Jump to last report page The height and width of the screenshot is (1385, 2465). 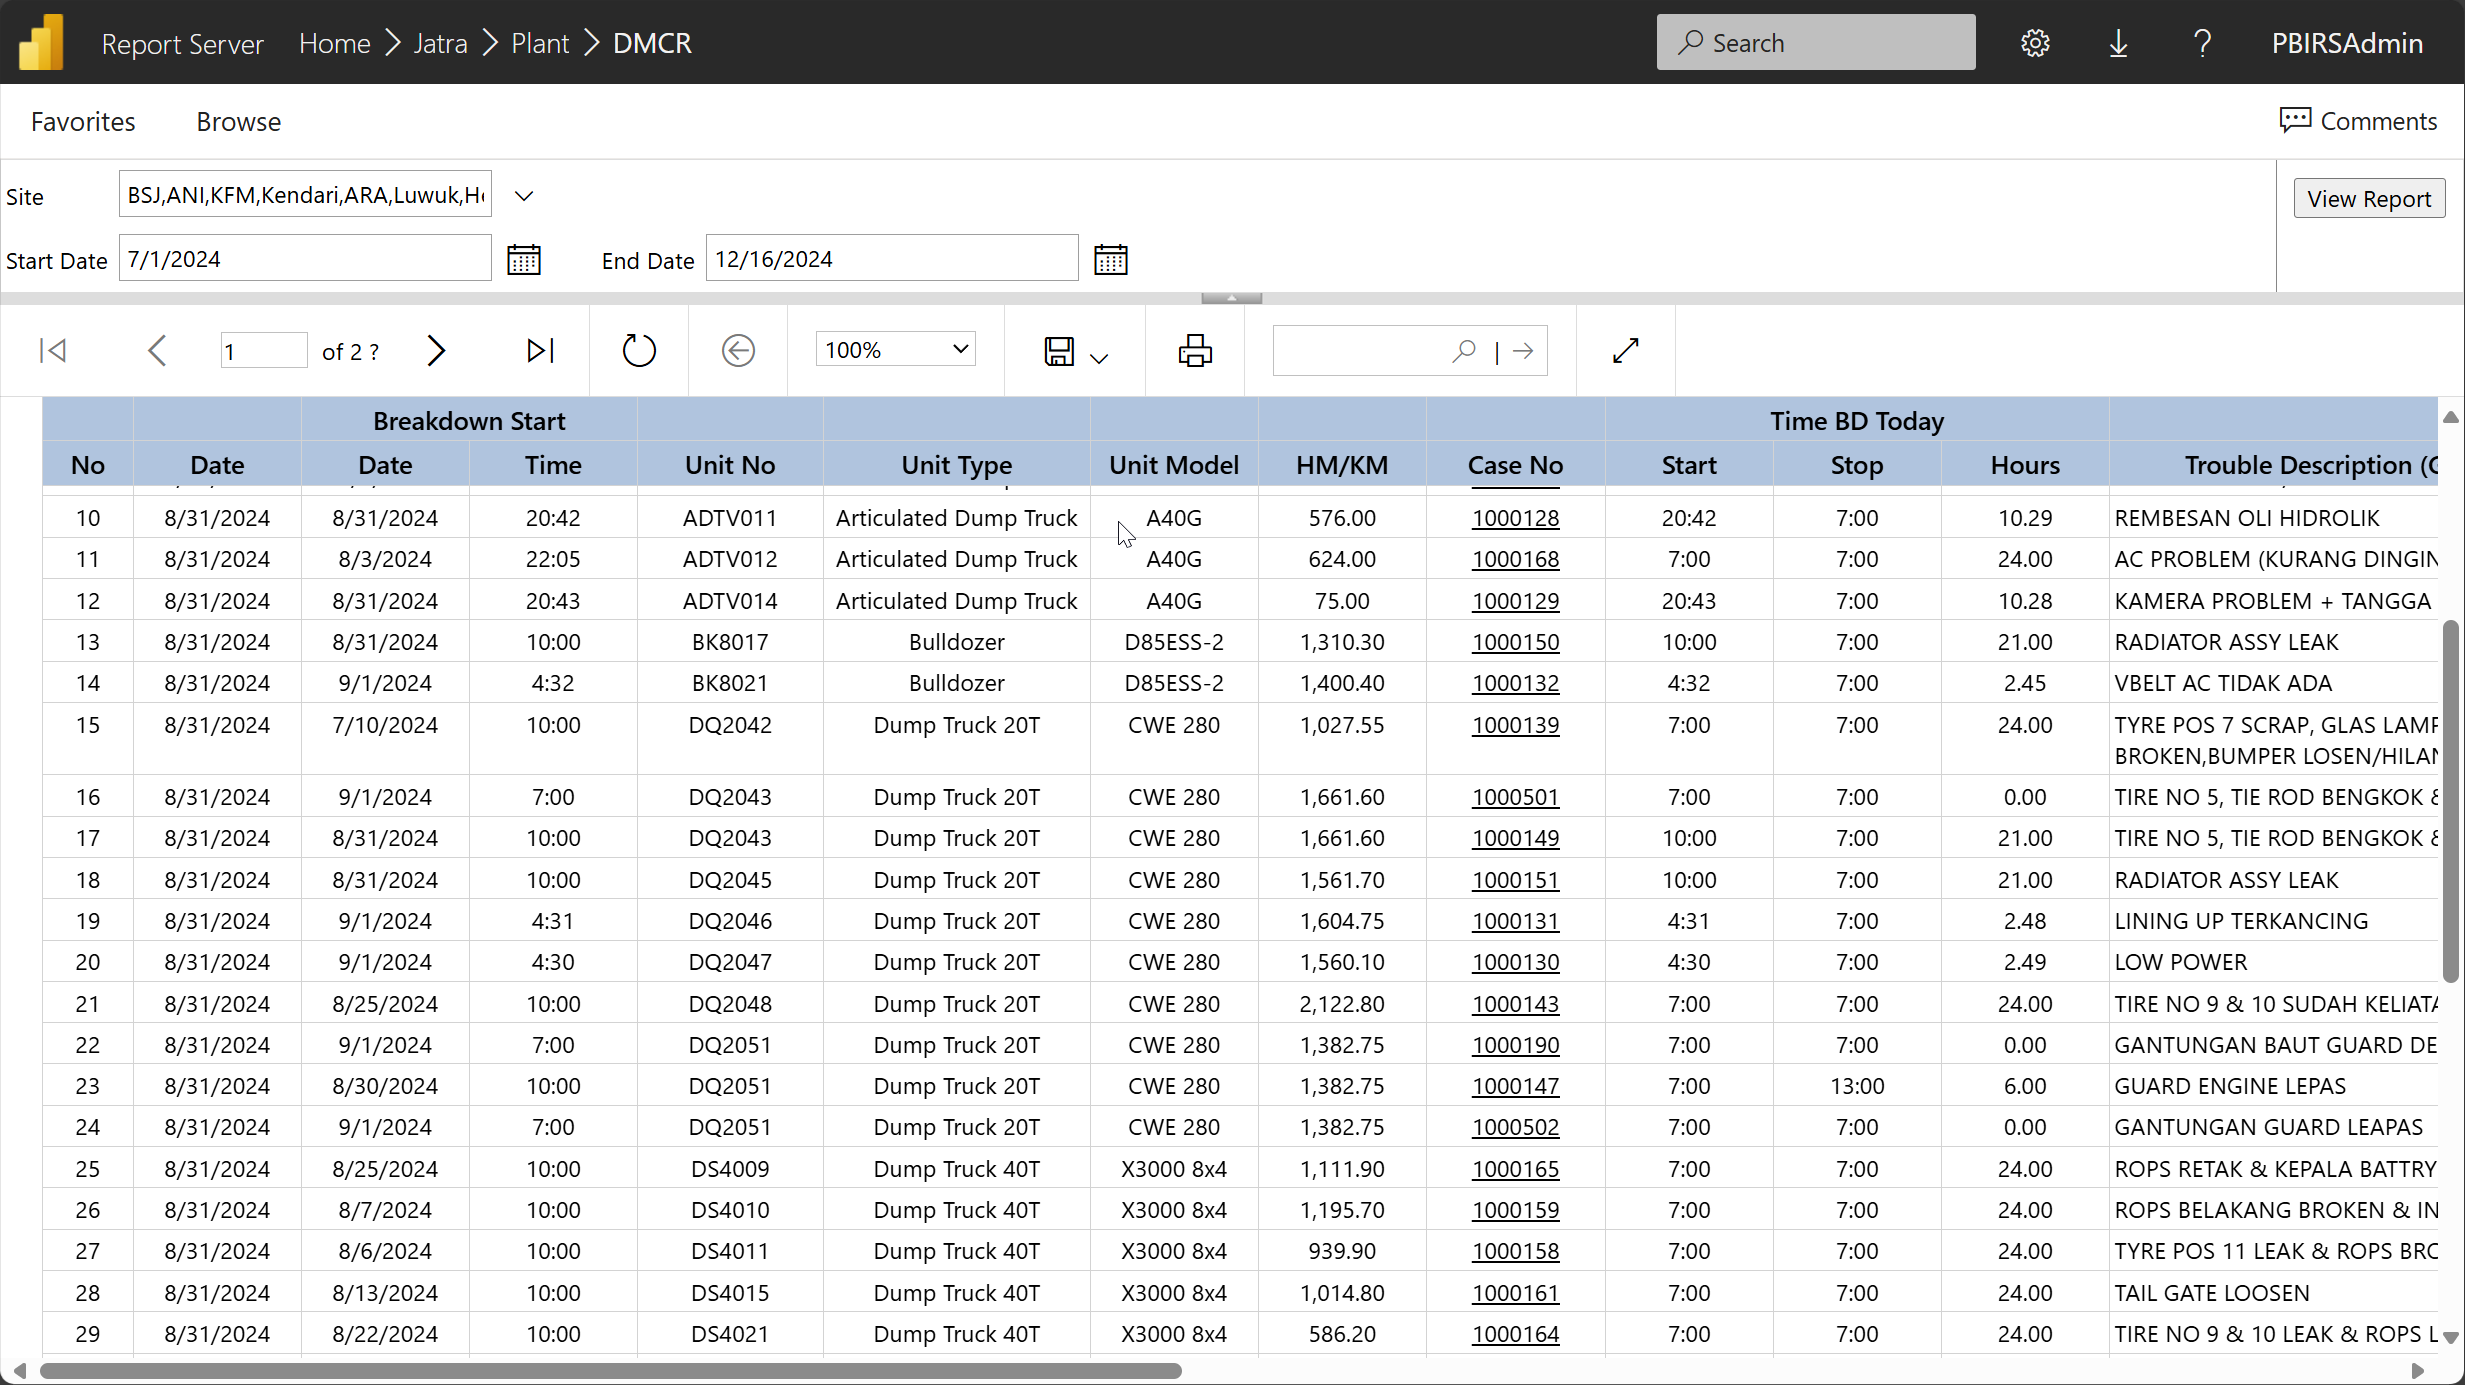coord(540,351)
